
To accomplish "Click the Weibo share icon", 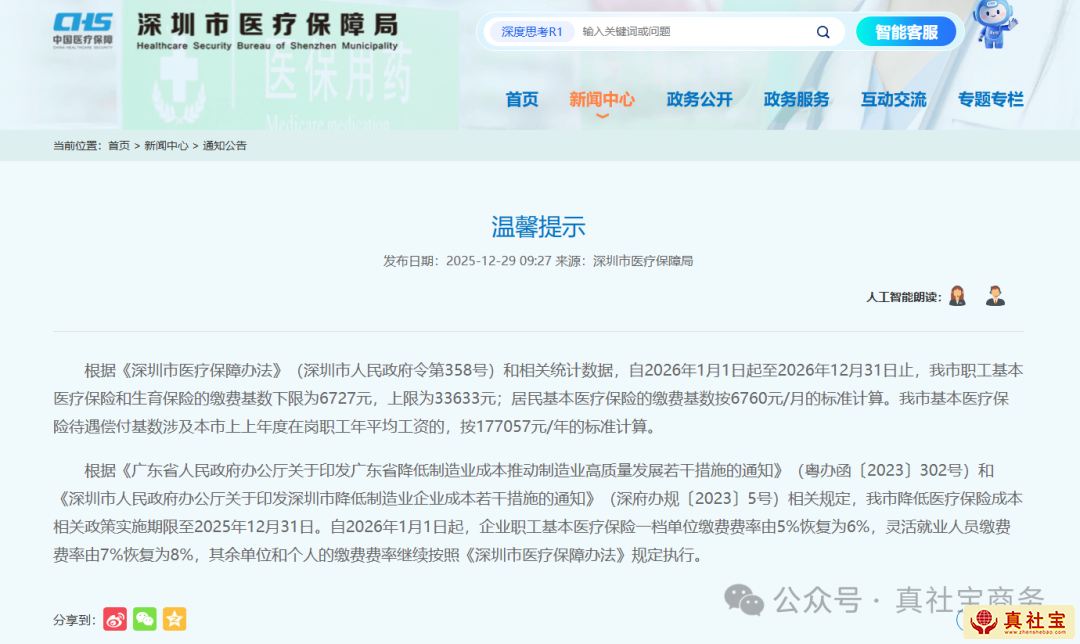I will pos(114,620).
